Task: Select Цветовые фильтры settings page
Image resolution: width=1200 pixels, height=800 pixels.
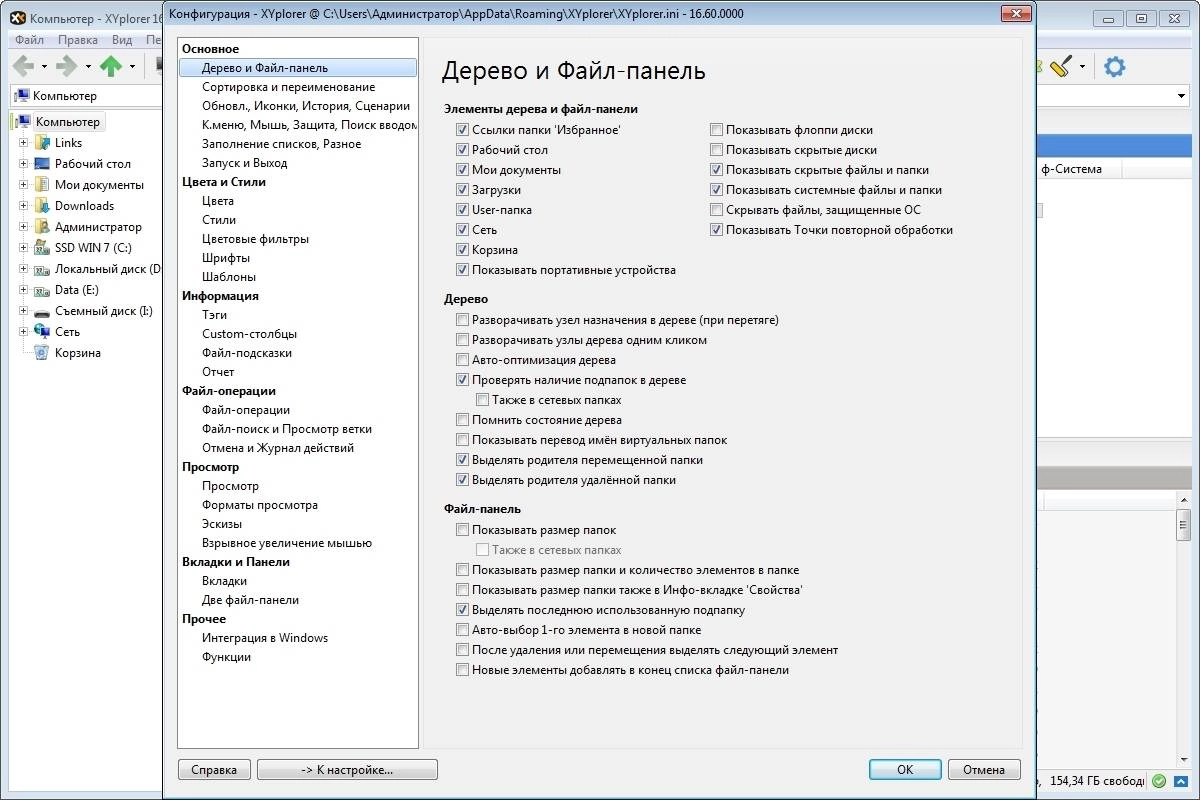Action: pos(255,239)
